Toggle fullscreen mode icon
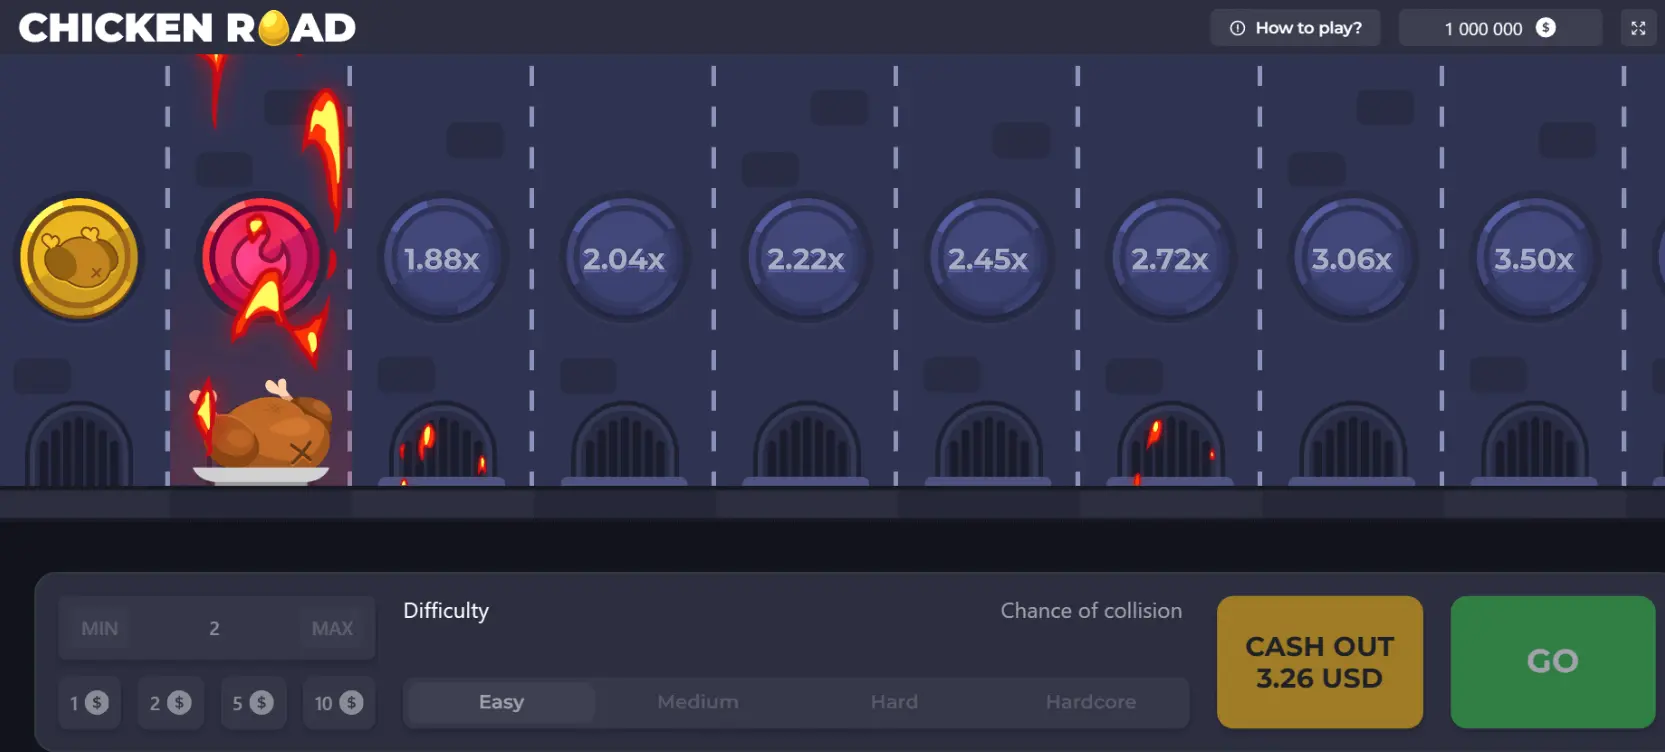1665x752 pixels. pos(1638,28)
